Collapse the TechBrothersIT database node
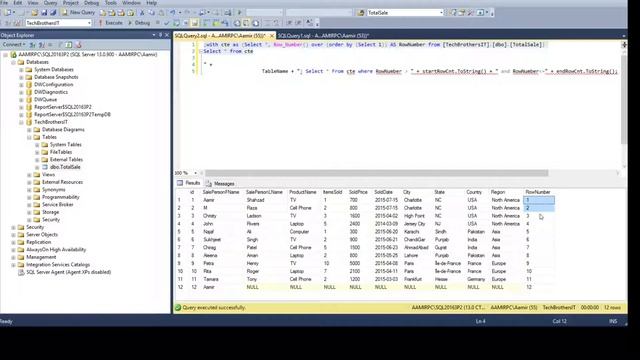Viewport: 640px width, 360px height. [x=21, y=122]
